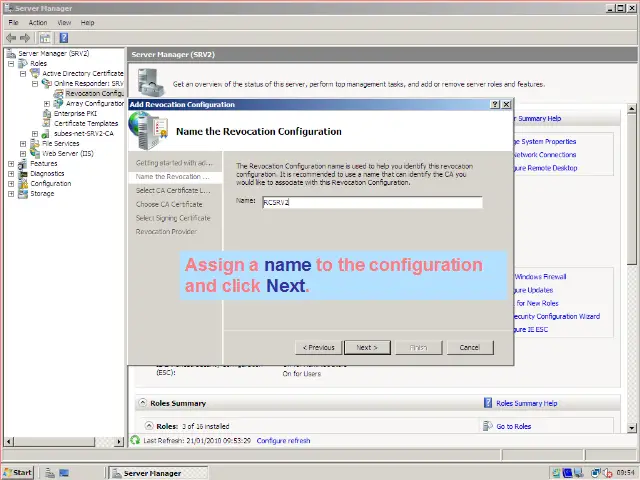Click the Configuration node icon
Image resolution: width=640 pixels, height=480 pixels.
point(23,184)
